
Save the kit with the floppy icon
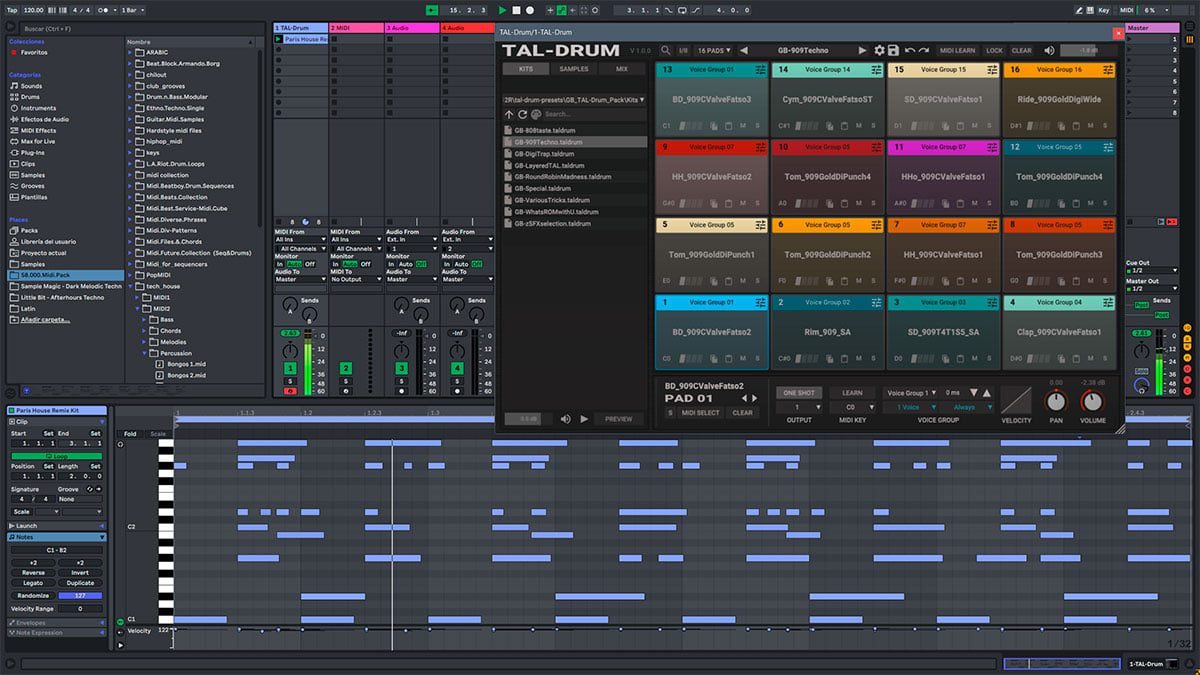(x=893, y=50)
